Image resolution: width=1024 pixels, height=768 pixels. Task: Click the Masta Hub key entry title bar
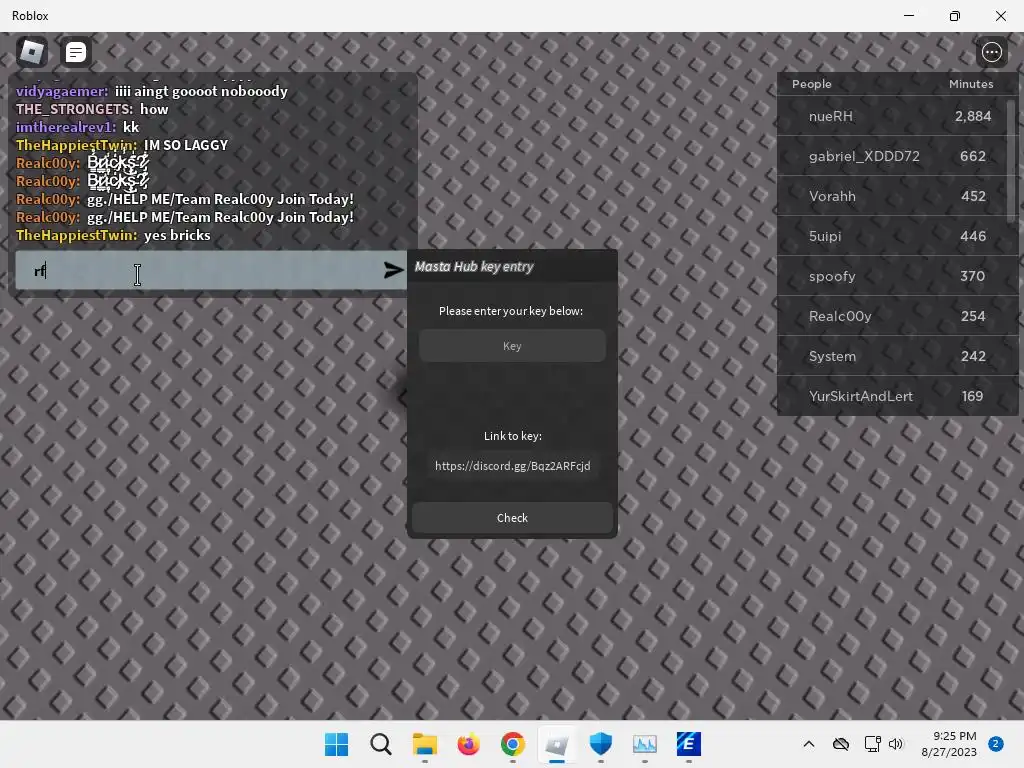[512, 266]
